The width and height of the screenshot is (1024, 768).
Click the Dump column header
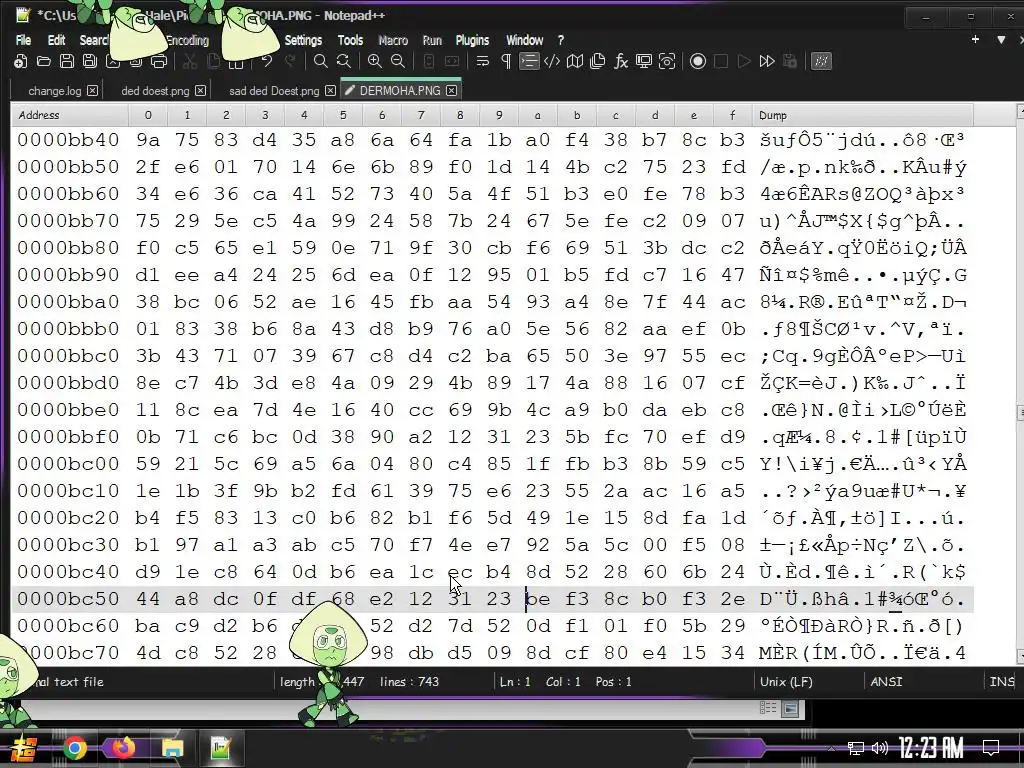click(x=862, y=115)
